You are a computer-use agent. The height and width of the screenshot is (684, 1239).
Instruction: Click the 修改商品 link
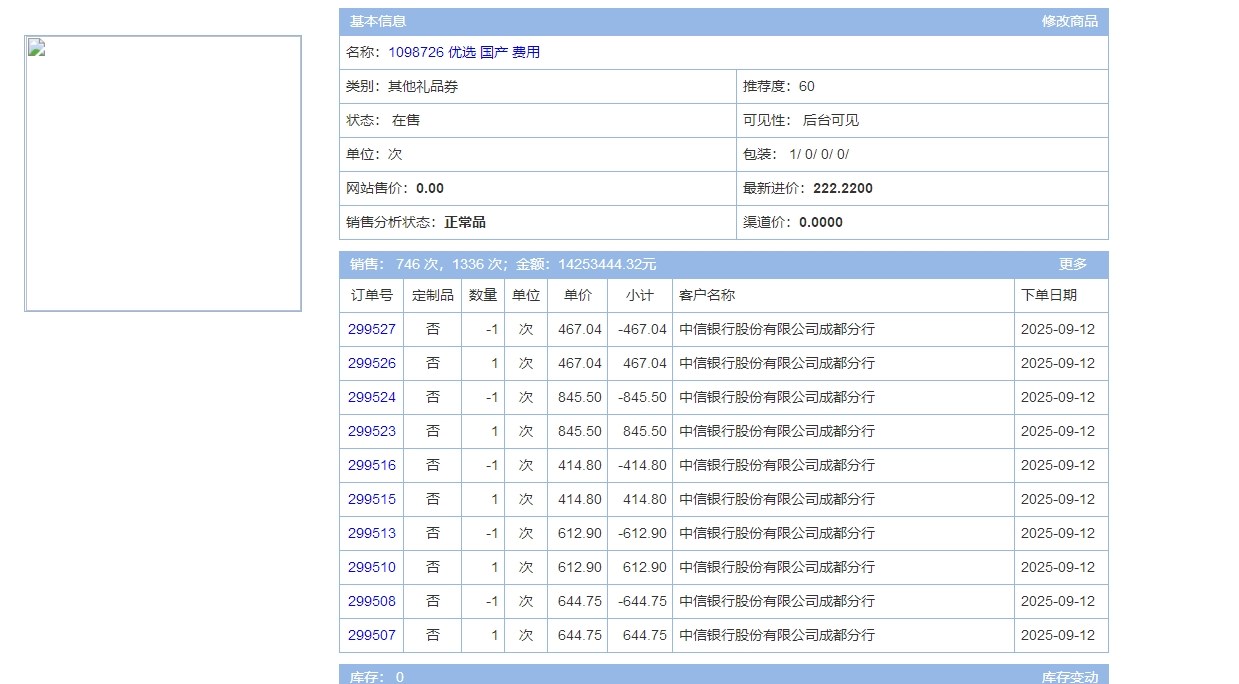pos(1069,21)
